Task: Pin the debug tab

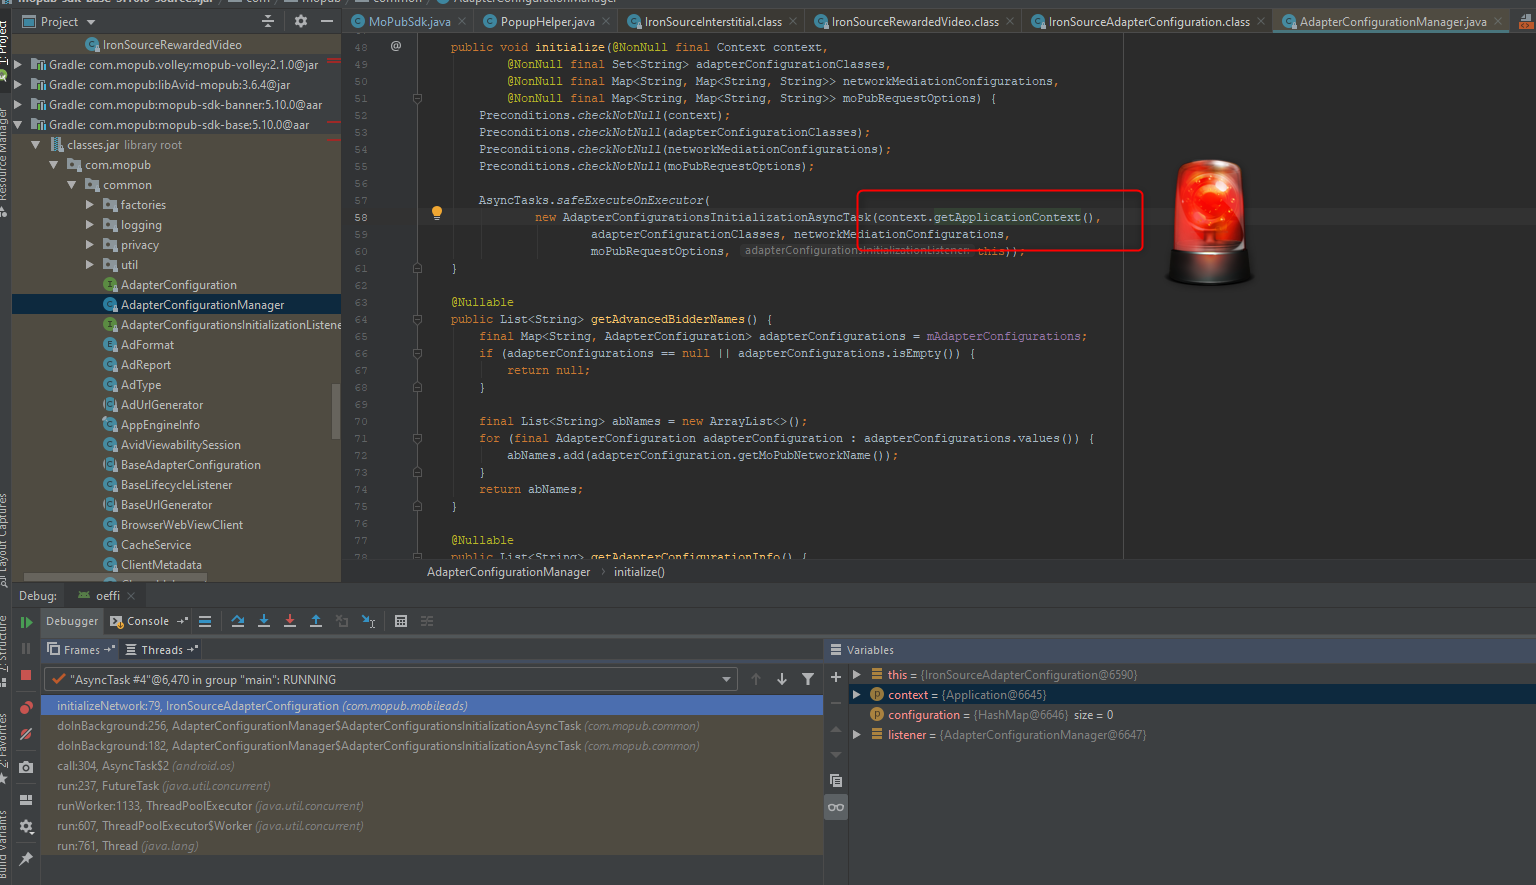Action: [26, 859]
